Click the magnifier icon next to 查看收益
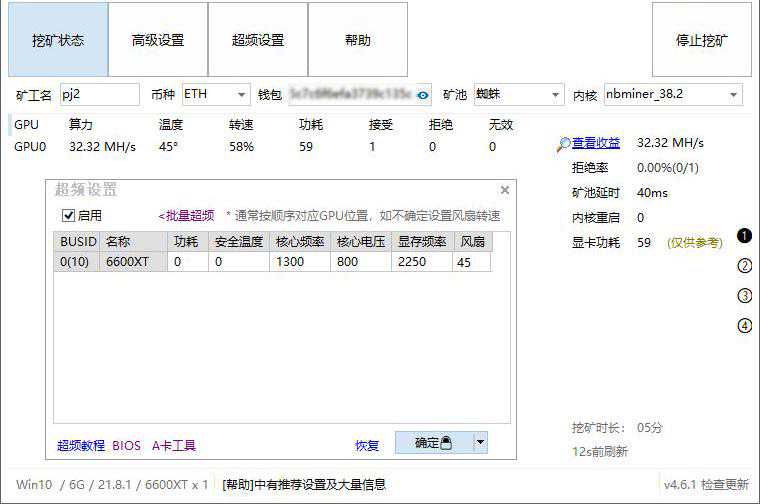The width and height of the screenshot is (760, 504). pyautogui.click(x=564, y=144)
